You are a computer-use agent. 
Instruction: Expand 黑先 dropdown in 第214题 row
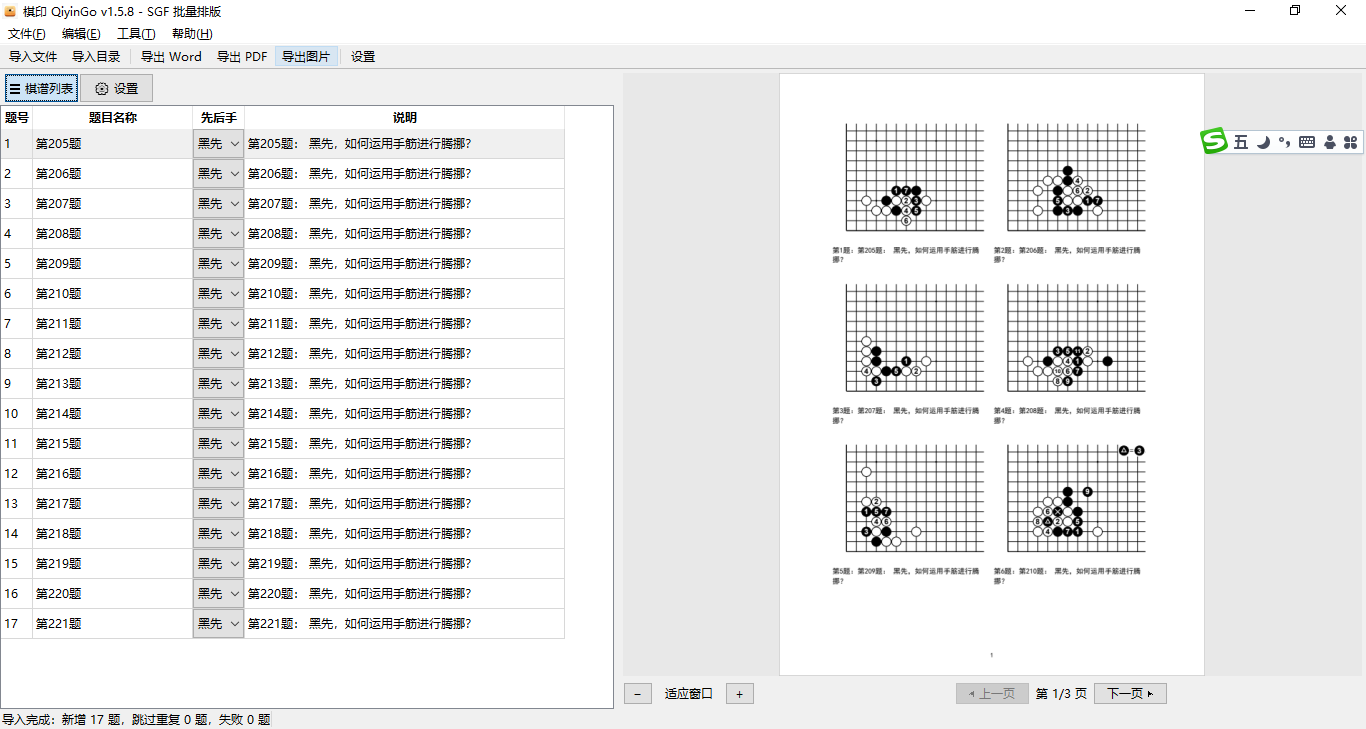tap(218, 414)
